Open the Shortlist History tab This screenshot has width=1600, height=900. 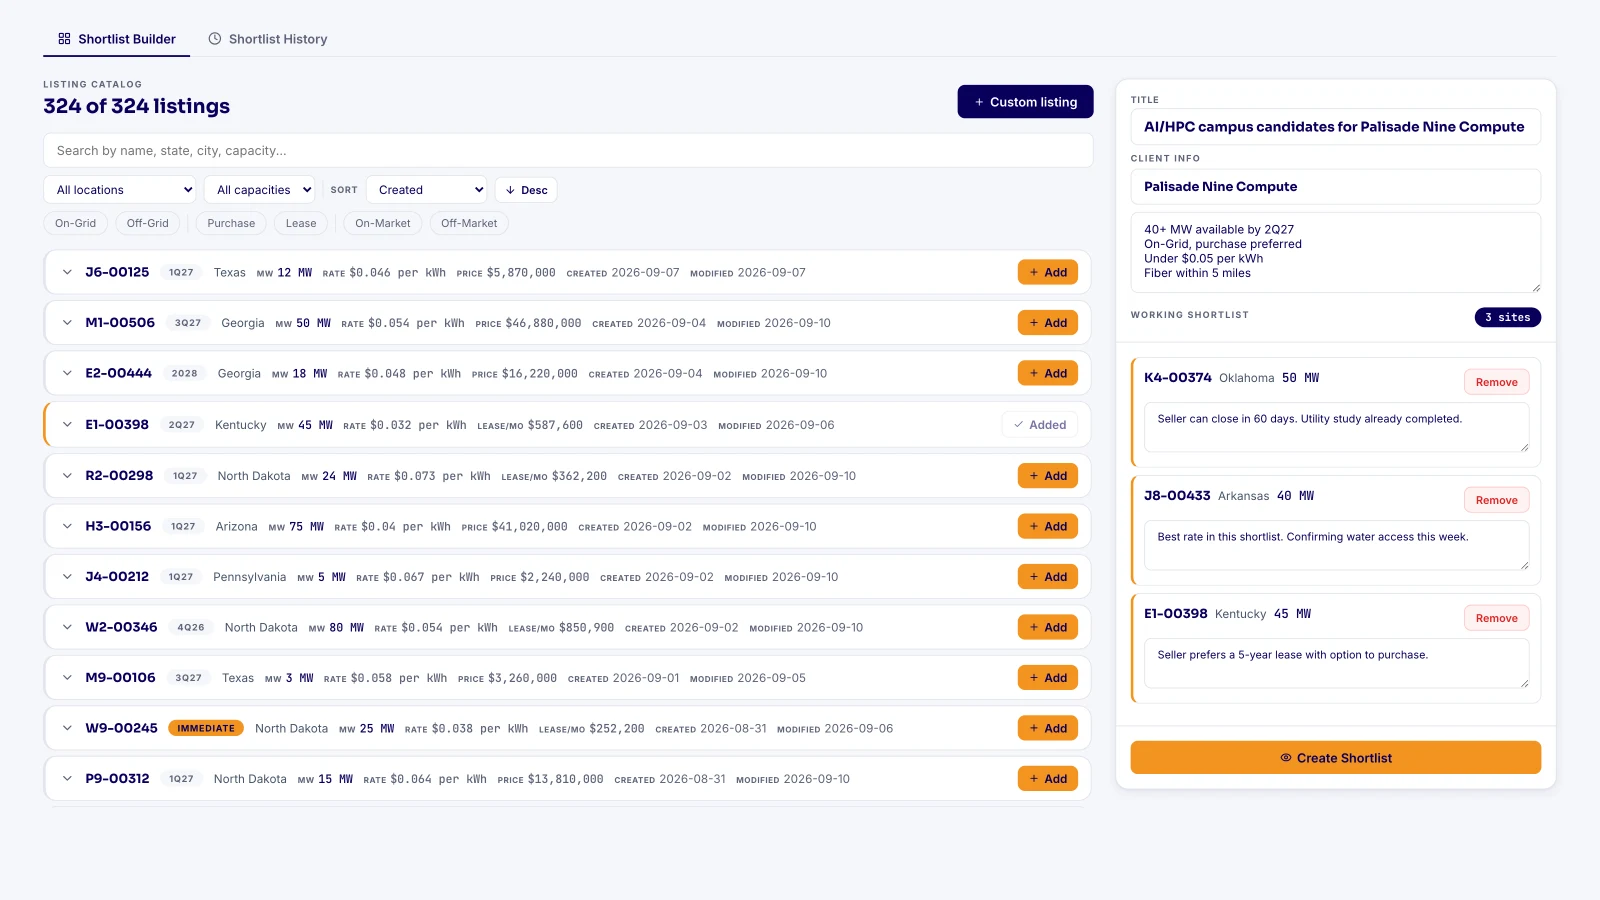[268, 39]
